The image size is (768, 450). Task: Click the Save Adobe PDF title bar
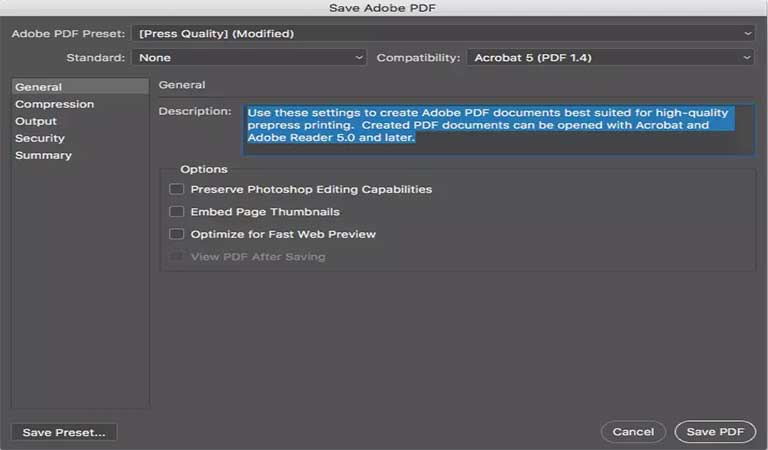[384, 8]
